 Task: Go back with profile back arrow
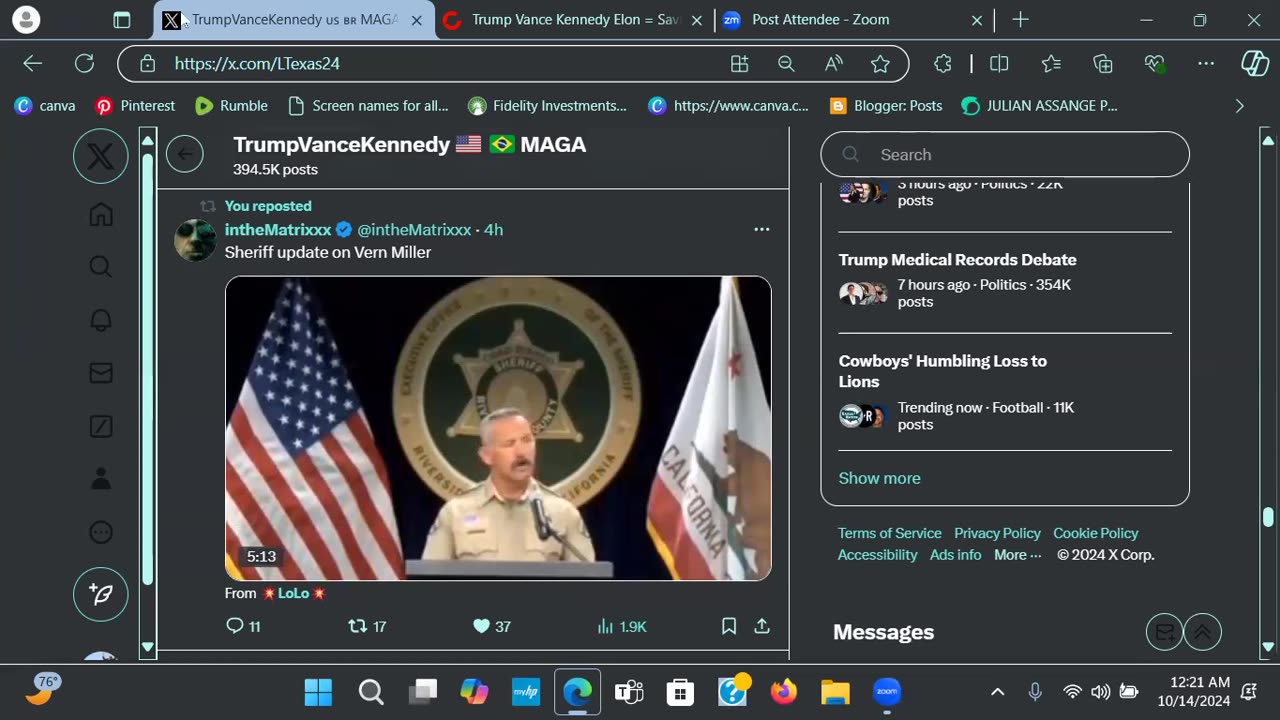[185, 154]
